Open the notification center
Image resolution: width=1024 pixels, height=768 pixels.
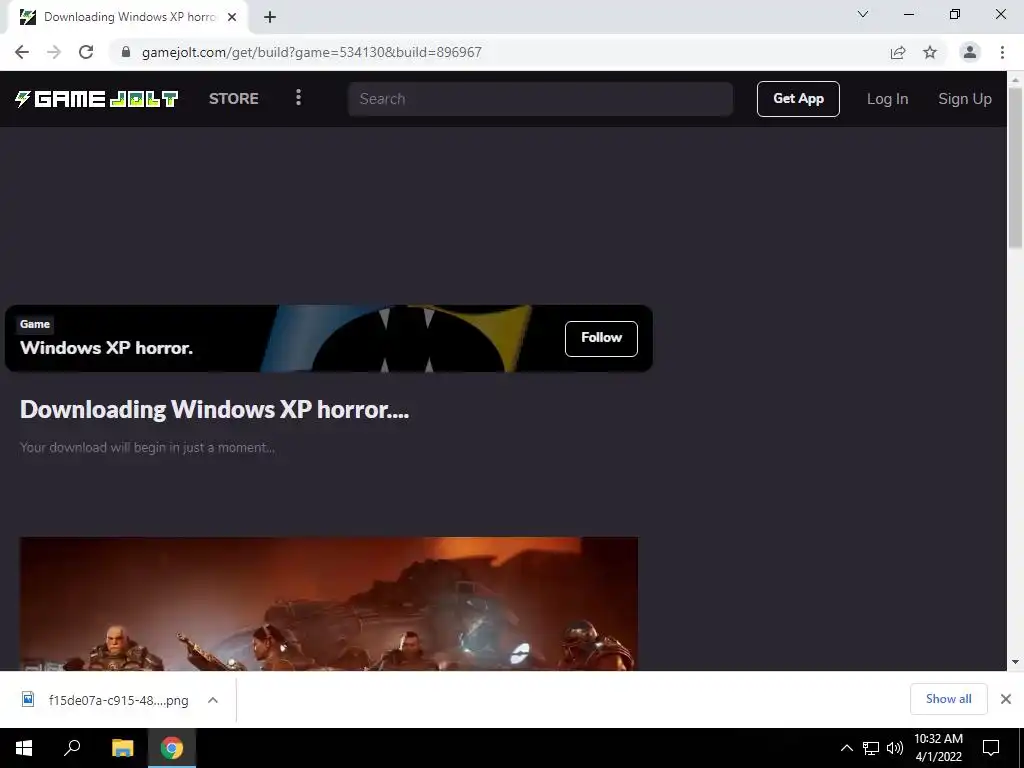click(x=991, y=748)
